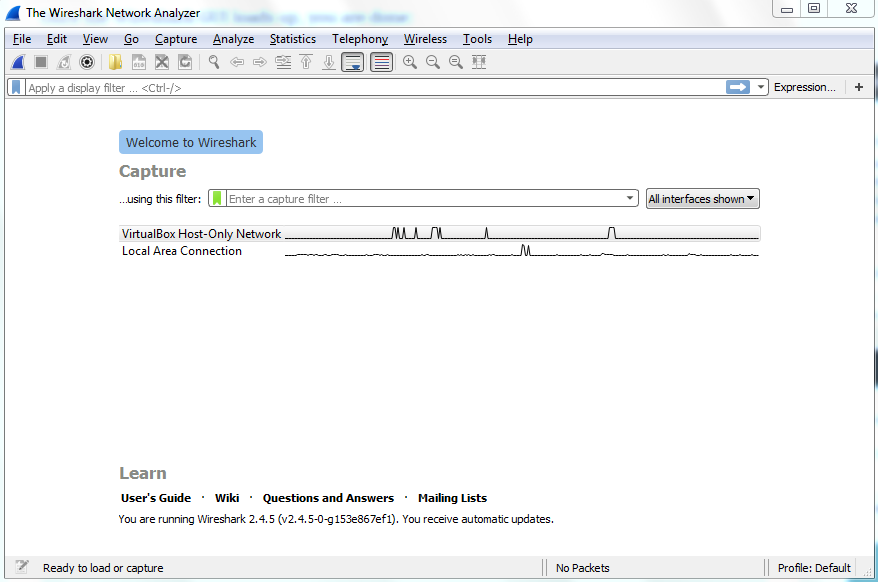Click the Restart current capture icon

[64, 62]
